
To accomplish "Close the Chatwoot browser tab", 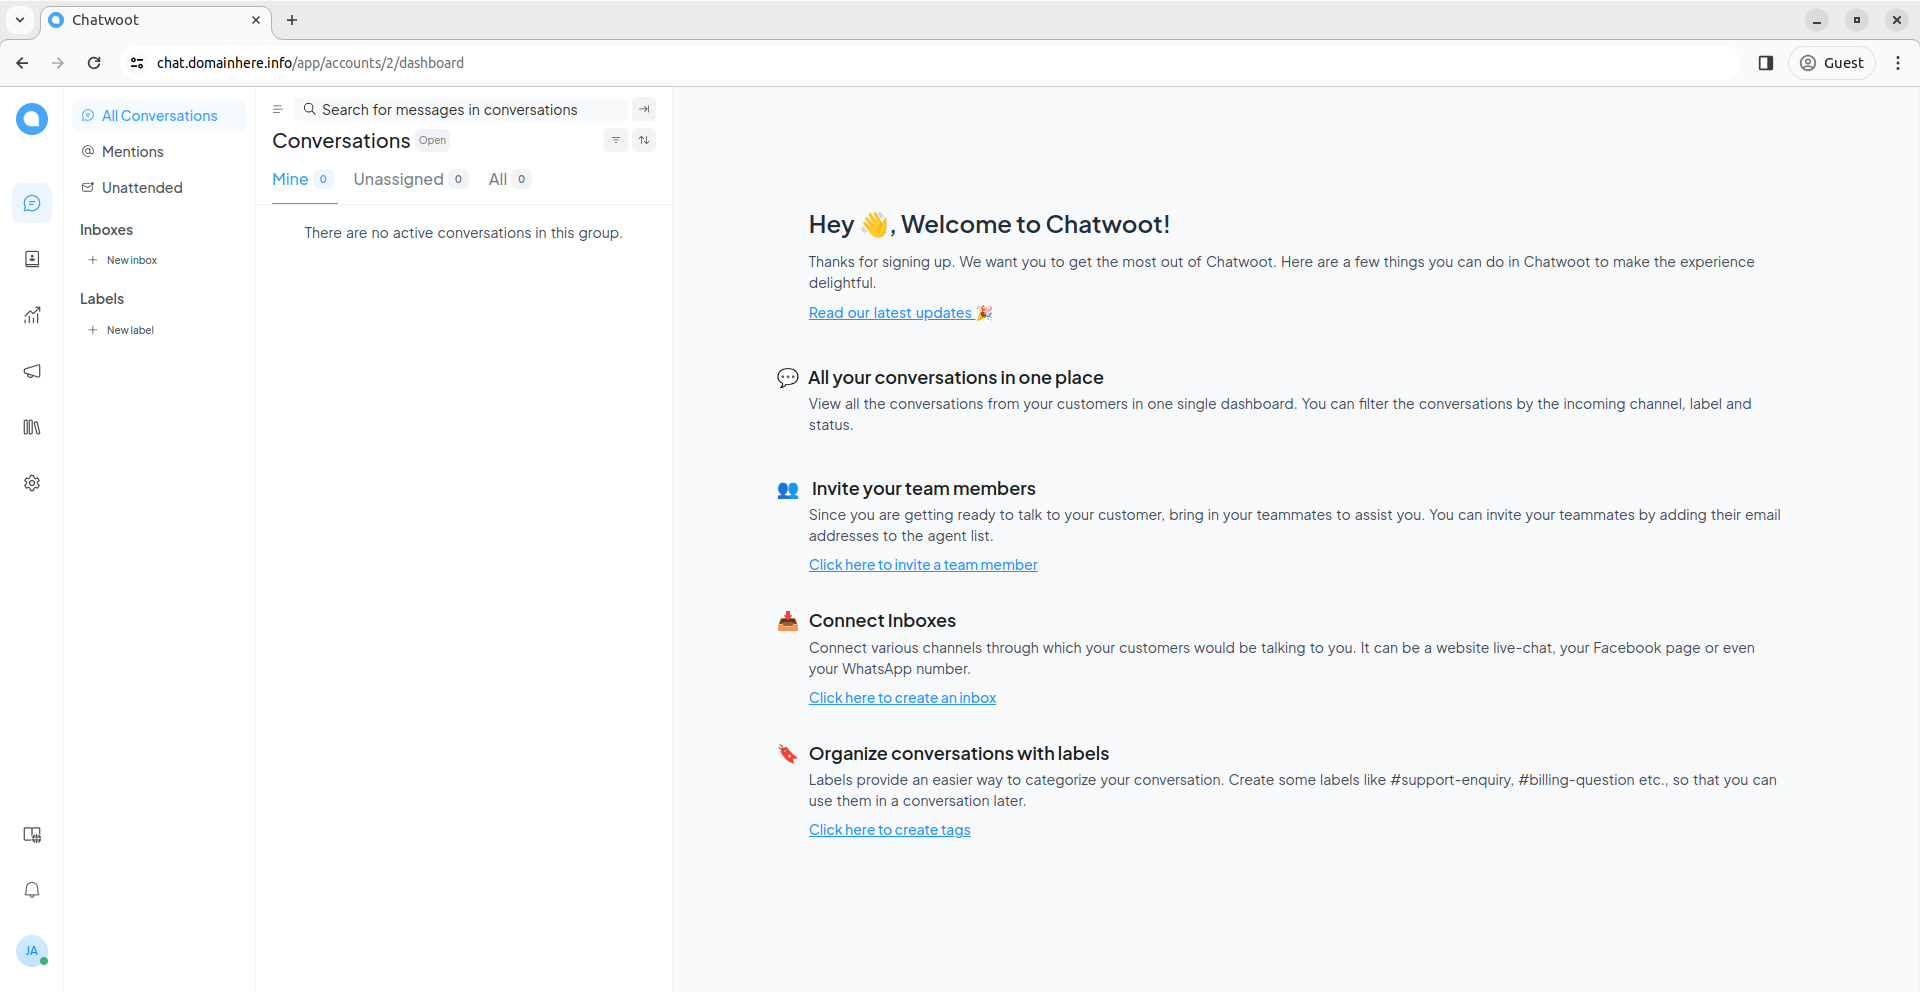I will (256, 20).
